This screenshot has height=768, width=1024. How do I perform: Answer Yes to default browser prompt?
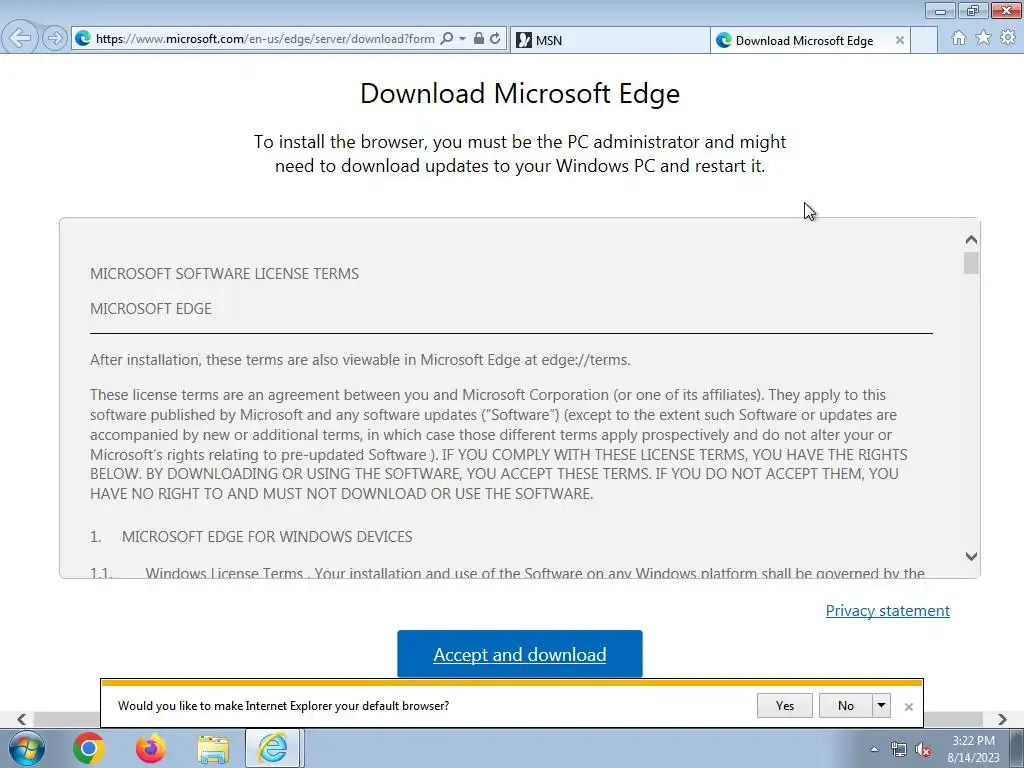(x=785, y=705)
